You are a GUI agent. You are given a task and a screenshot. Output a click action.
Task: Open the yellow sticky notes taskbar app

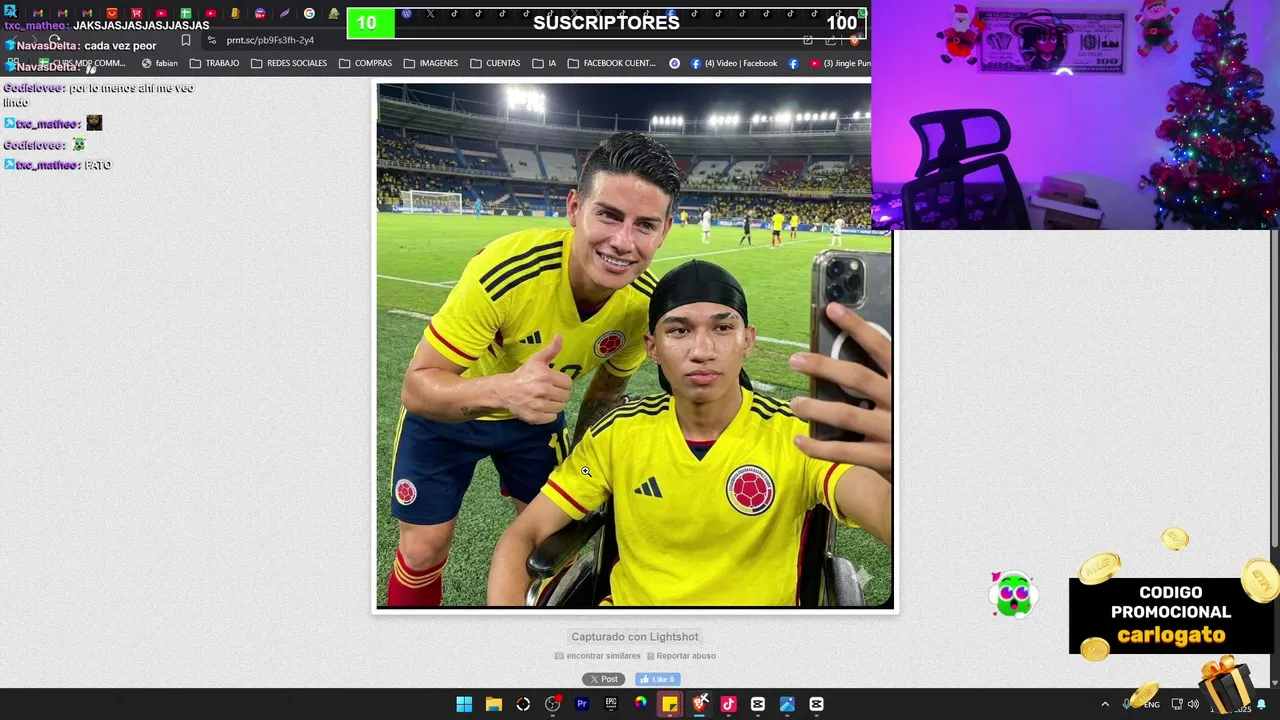[670, 704]
